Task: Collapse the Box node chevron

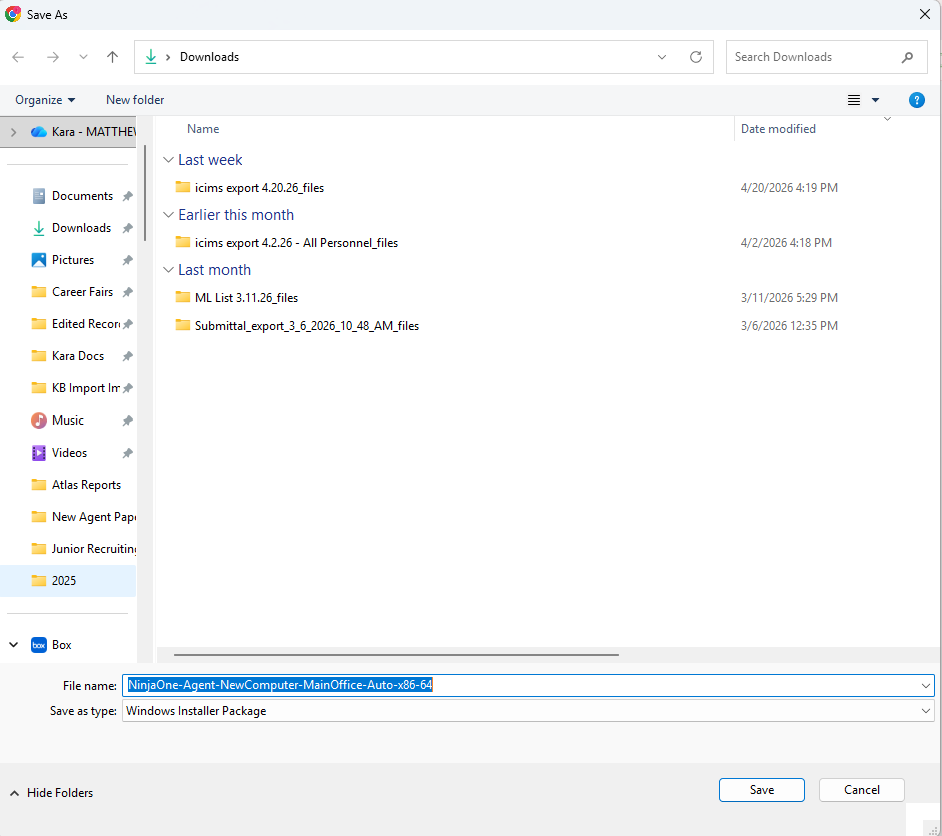Action: tap(13, 644)
